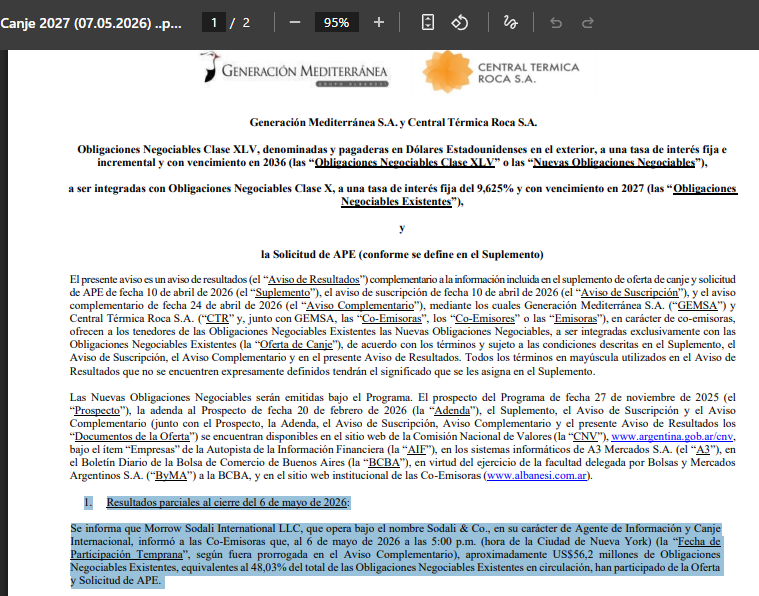
Task: Click the undo arrow icon
Action: (x=556, y=23)
